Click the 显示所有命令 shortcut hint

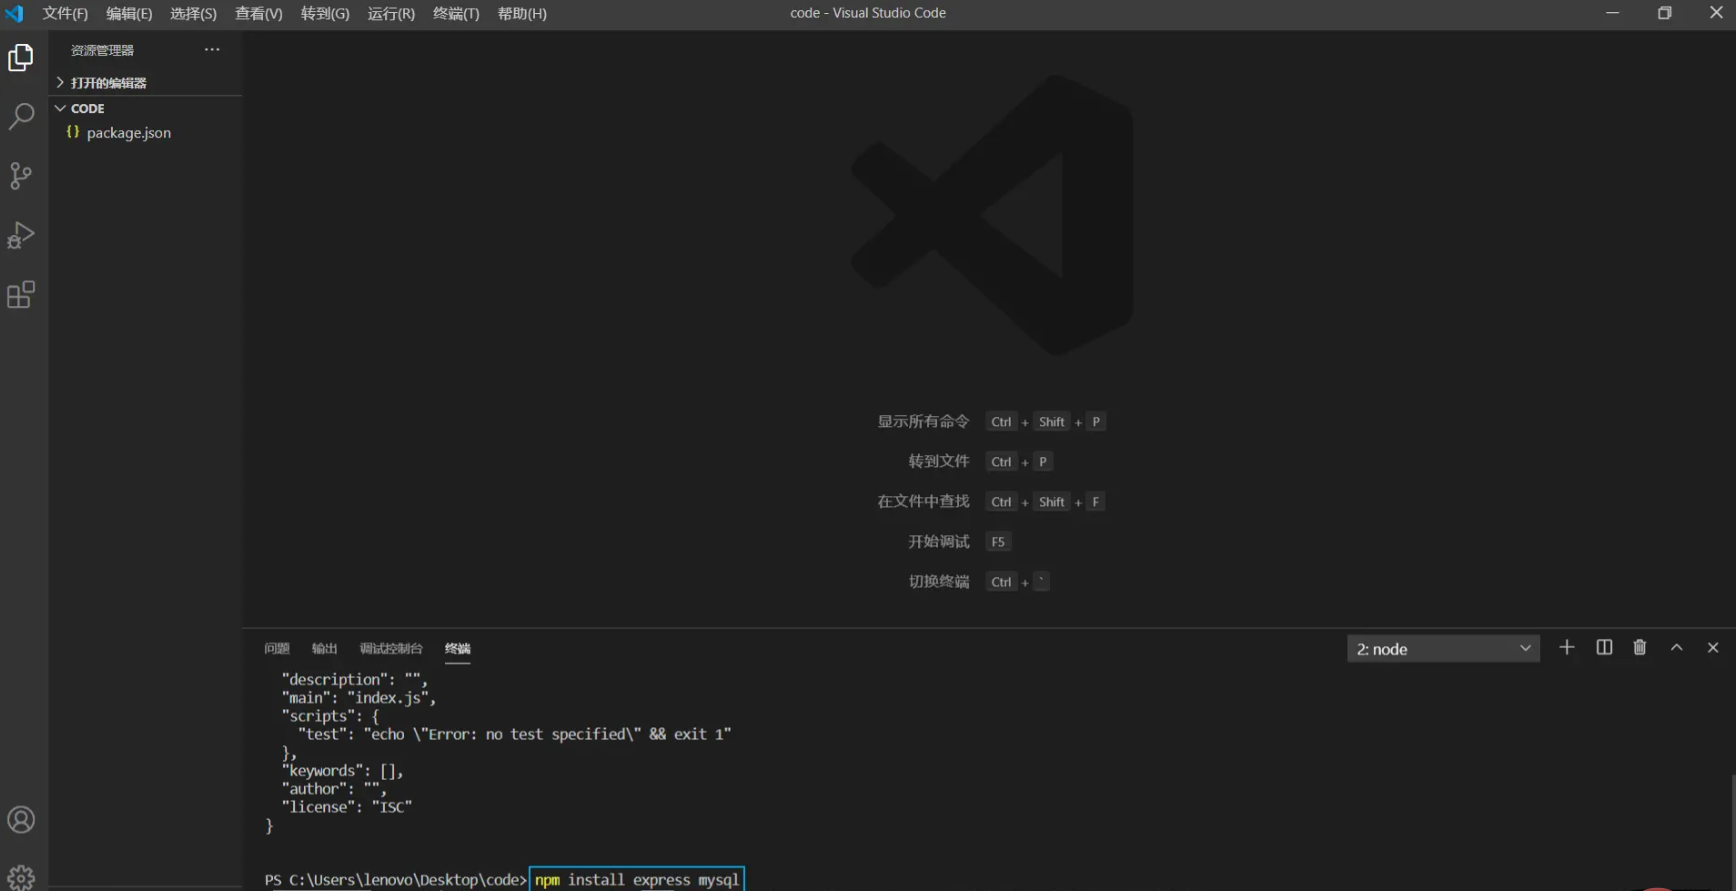[x=923, y=422]
